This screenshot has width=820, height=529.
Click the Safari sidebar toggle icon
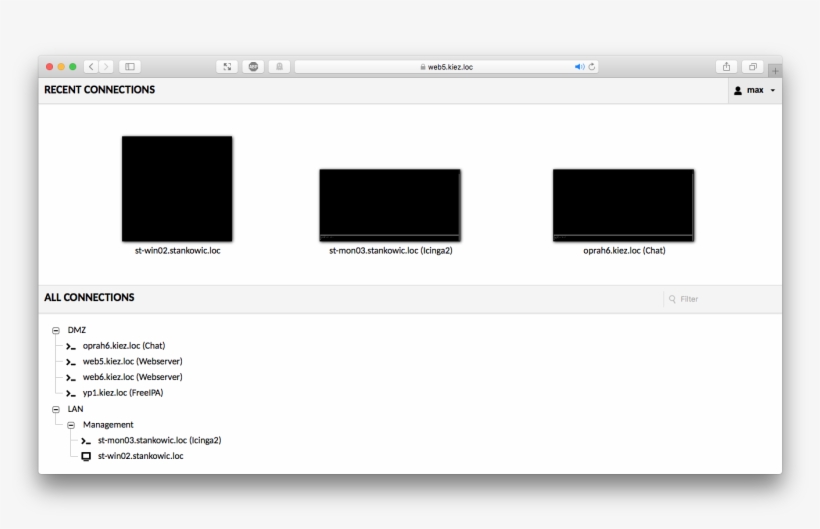point(129,67)
